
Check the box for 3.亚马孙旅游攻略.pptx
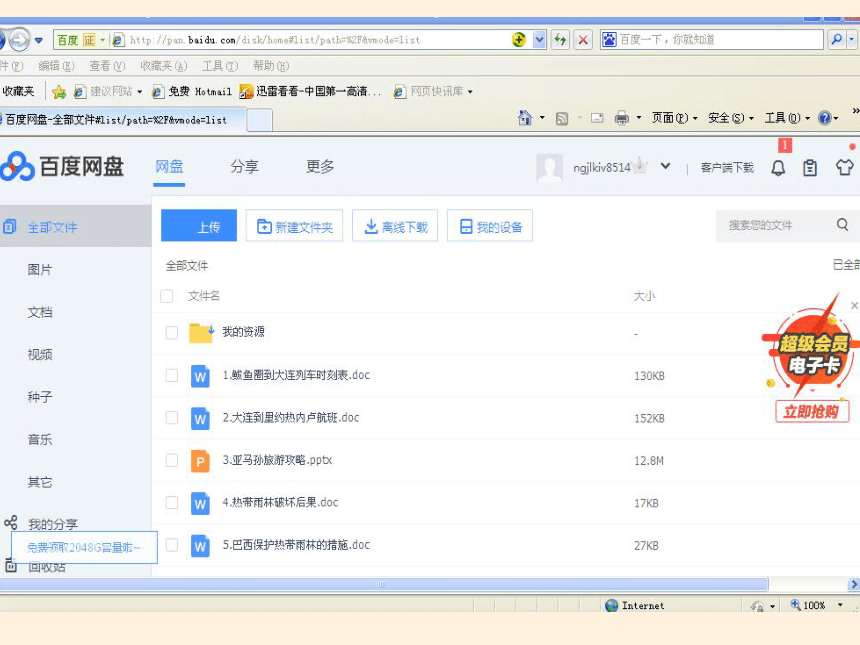(x=172, y=460)
